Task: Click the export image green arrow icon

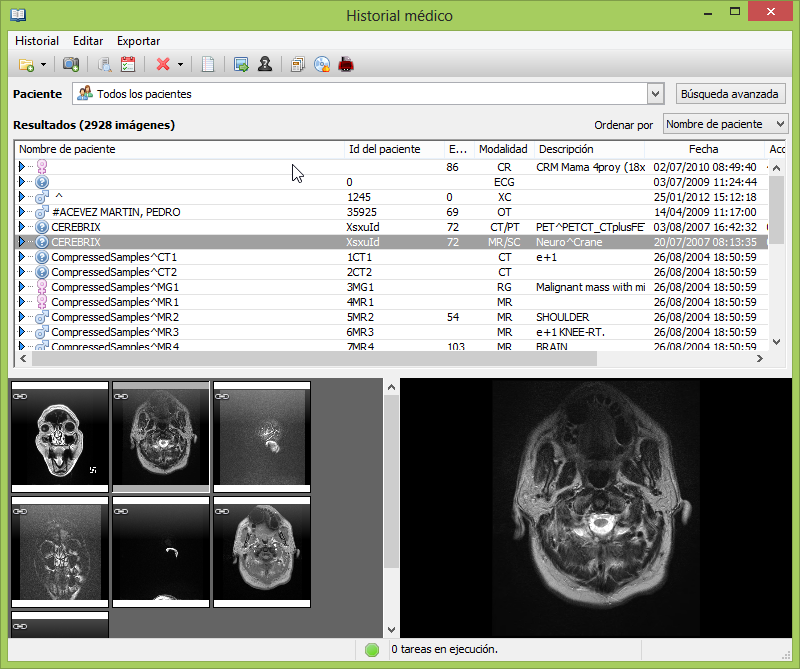Action: (x=241, y=65)
